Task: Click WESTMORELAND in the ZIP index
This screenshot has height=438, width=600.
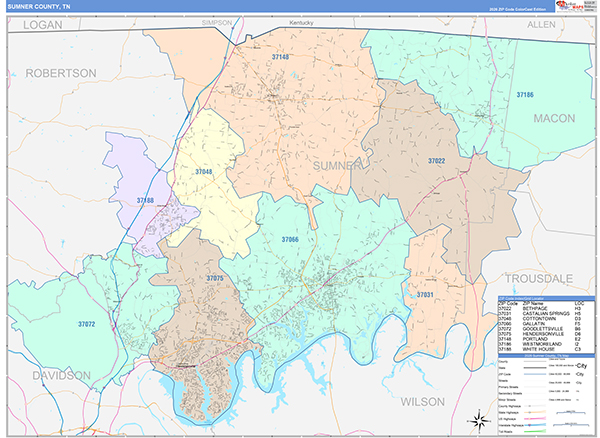Action: [542, 344]
